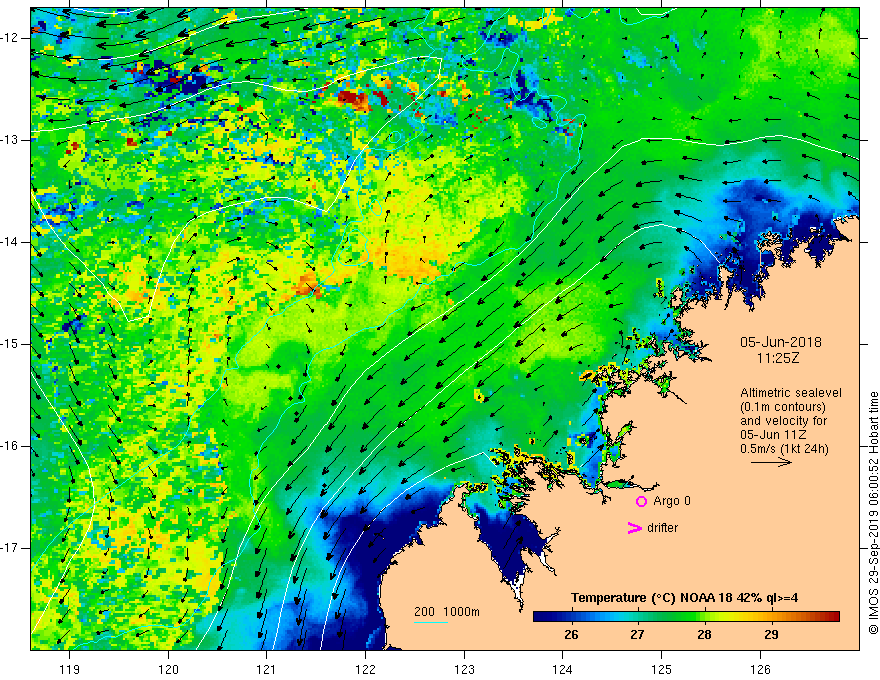
Task: Click the 'Altimetric sealevel' caption text
Action: pos(791,393)
